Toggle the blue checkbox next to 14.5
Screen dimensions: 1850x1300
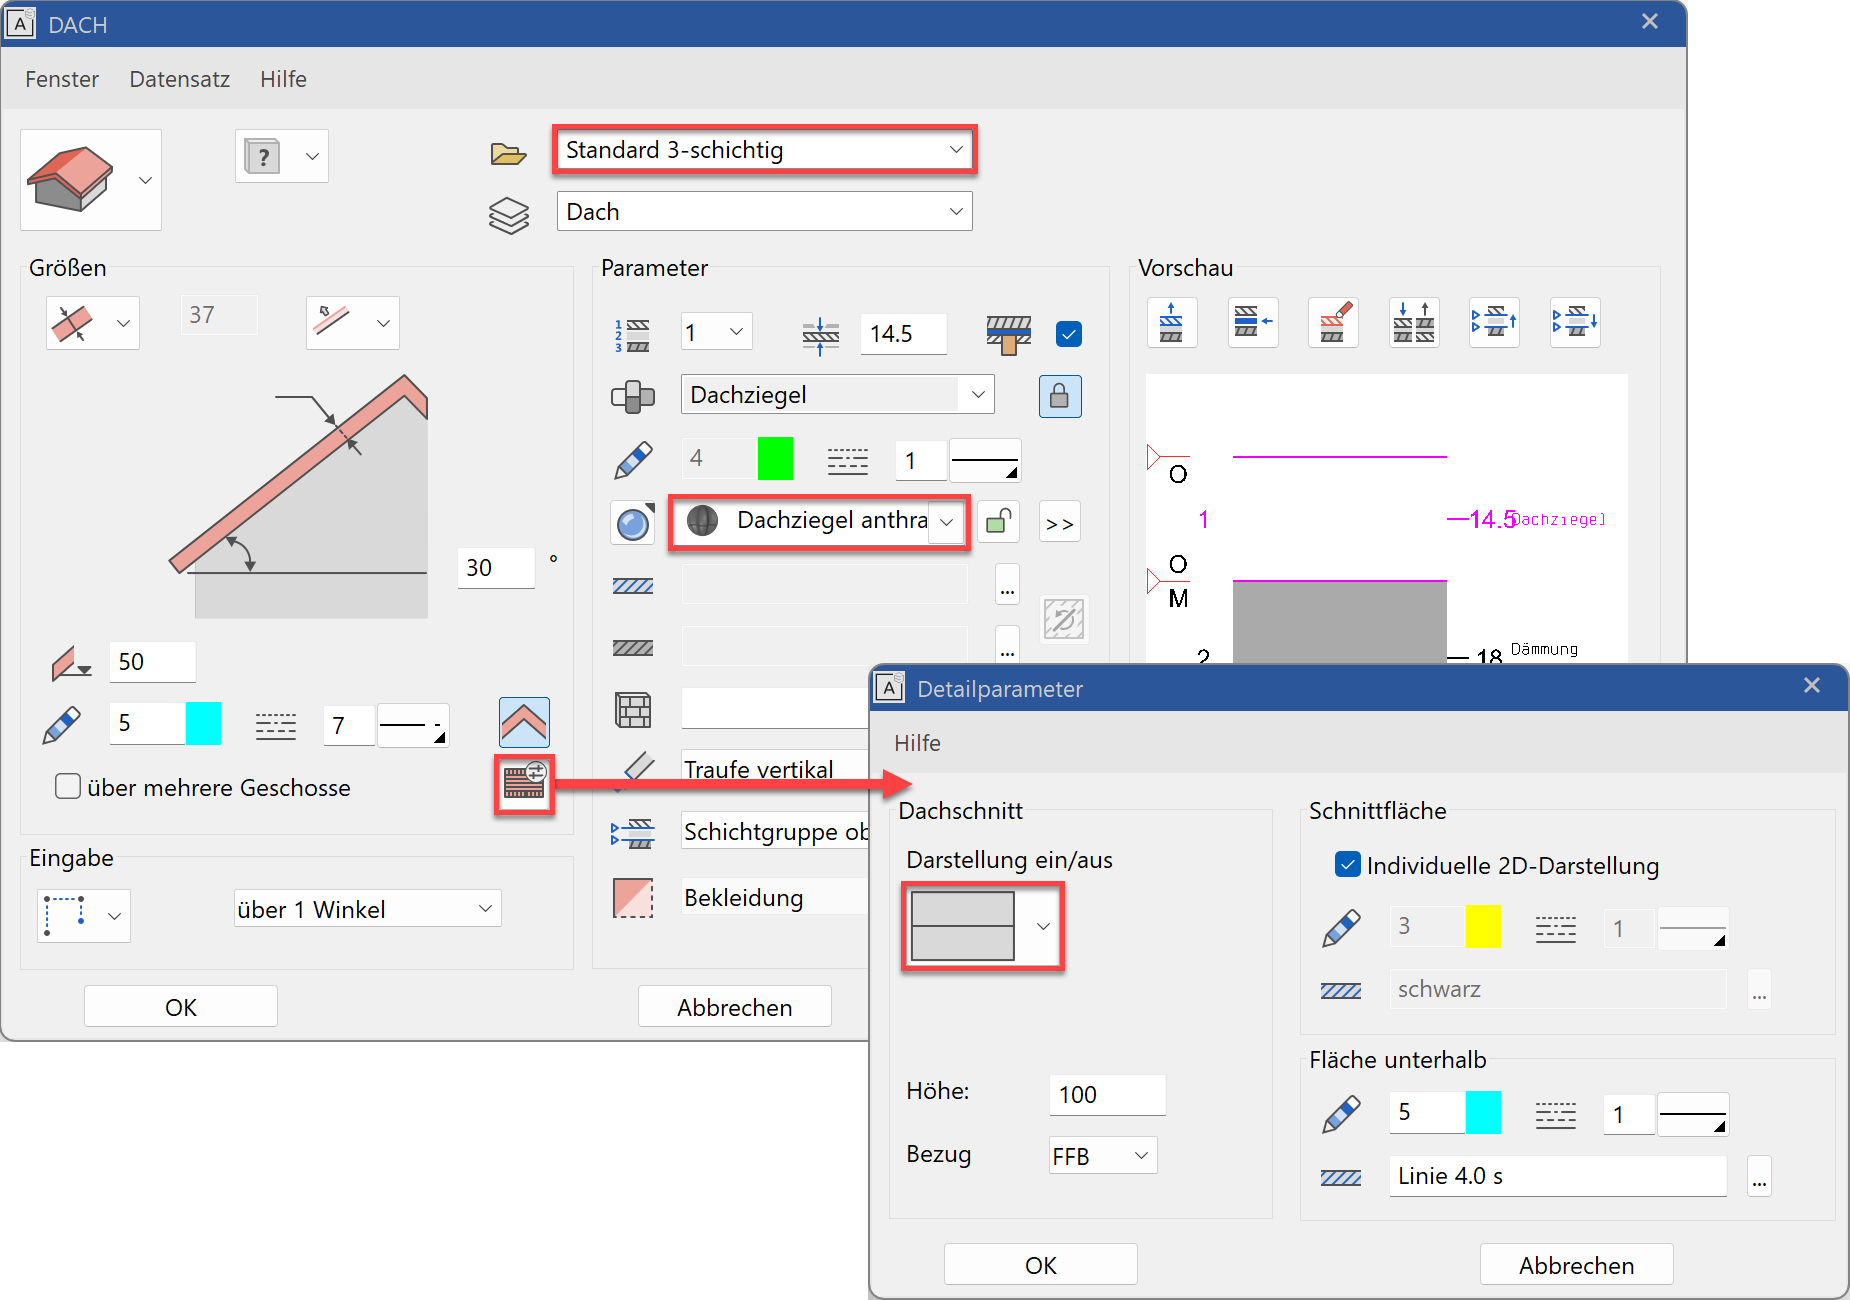click(x=1068, y=334)
